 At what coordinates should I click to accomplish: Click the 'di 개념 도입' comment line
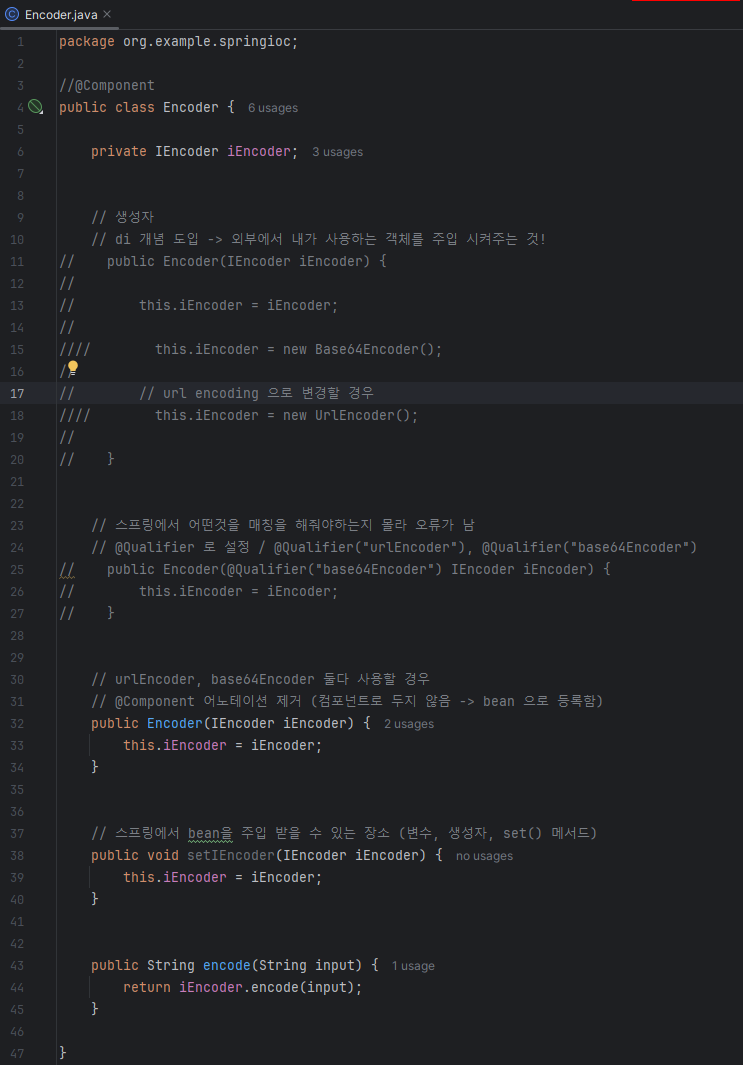click(319, 239)
